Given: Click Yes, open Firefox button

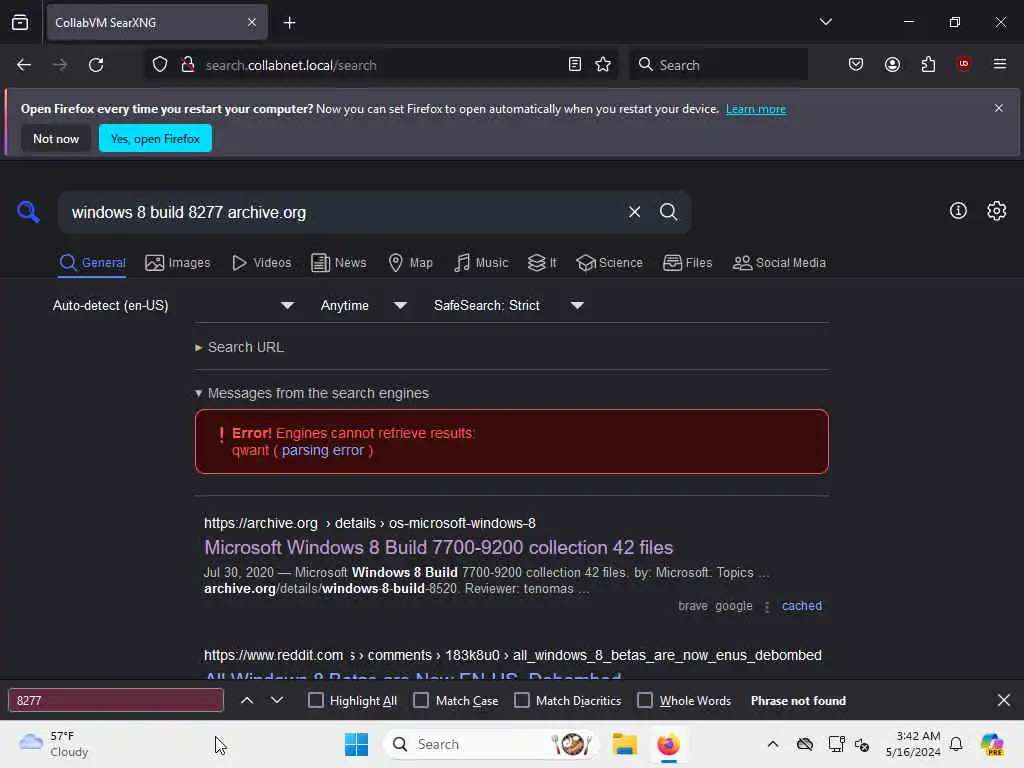Looking at the screenshot, I should pyautogui.click(x=155, y=138).
